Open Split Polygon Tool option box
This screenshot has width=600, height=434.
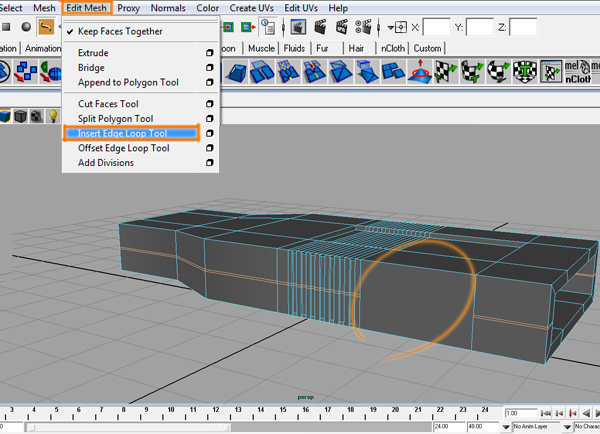209,119
